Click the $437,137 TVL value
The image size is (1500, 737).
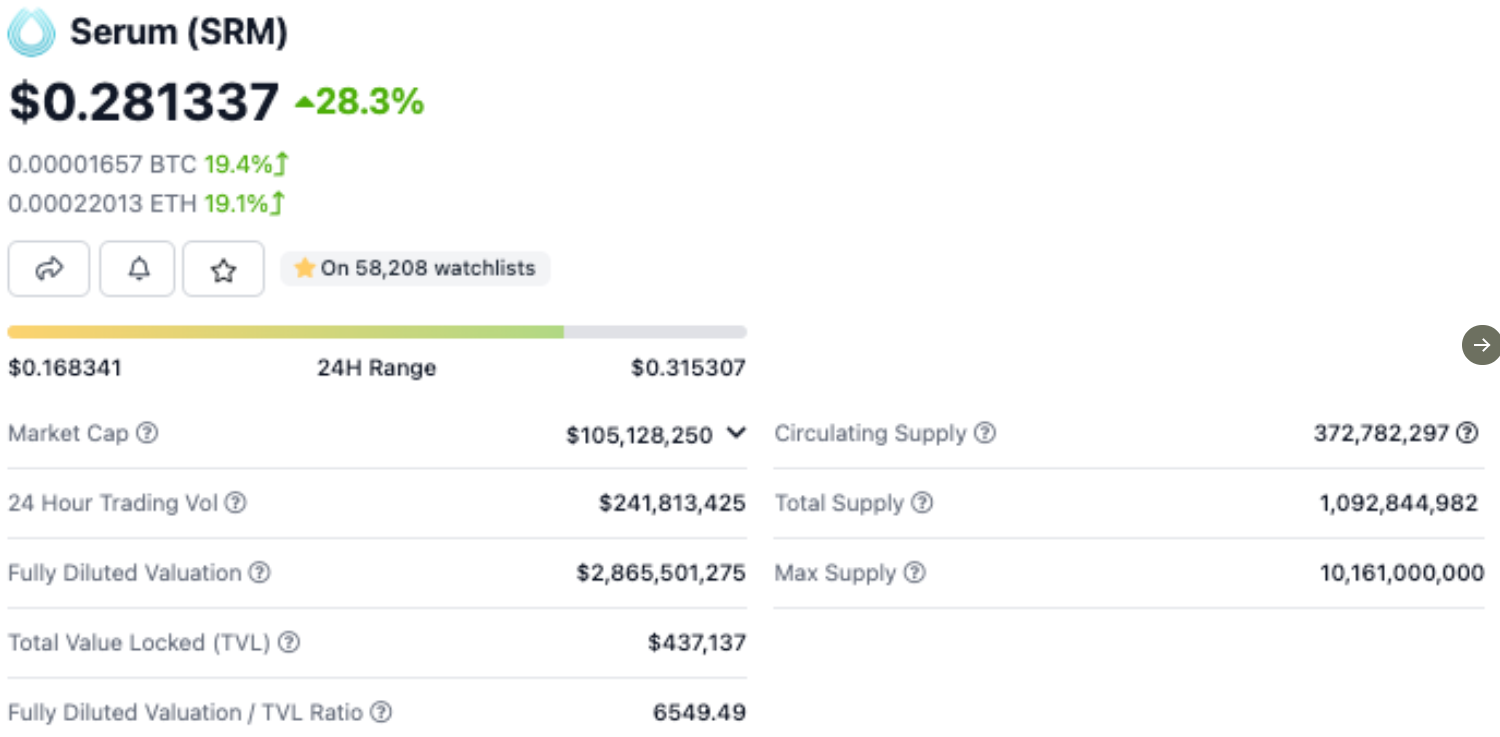[x=697, y=643]
